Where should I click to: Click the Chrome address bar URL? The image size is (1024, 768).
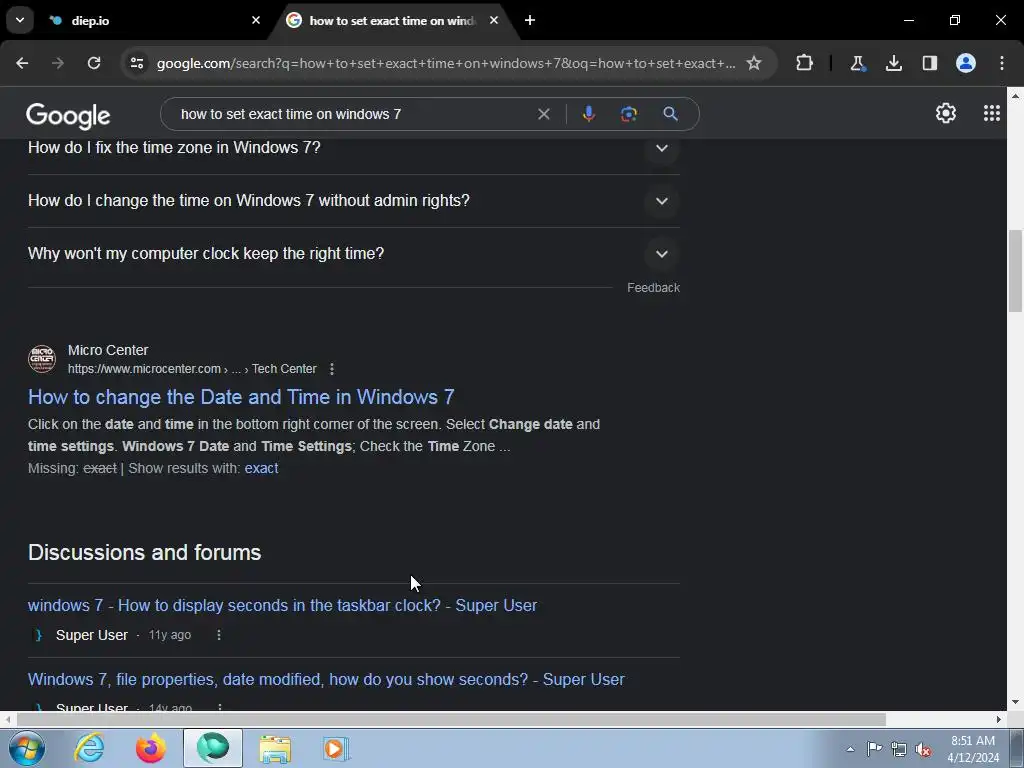(x=446, y=63)
